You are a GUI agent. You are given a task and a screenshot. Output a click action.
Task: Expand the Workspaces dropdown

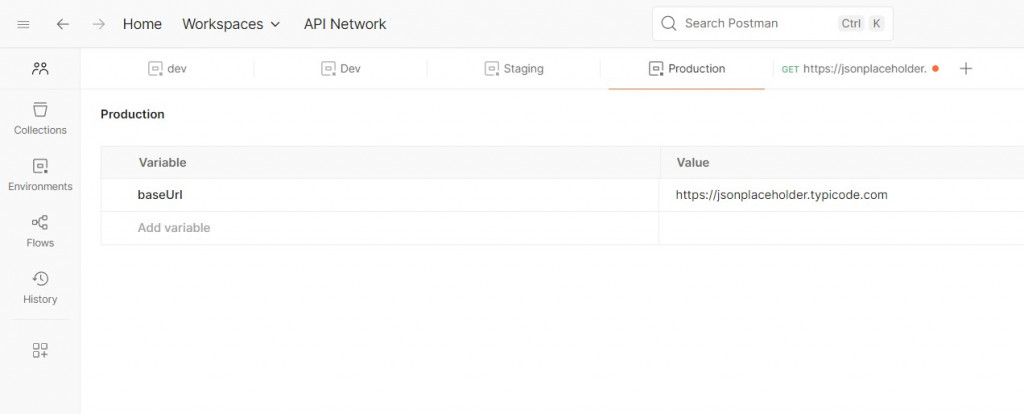pyautogui.click(x=231, y=24)
